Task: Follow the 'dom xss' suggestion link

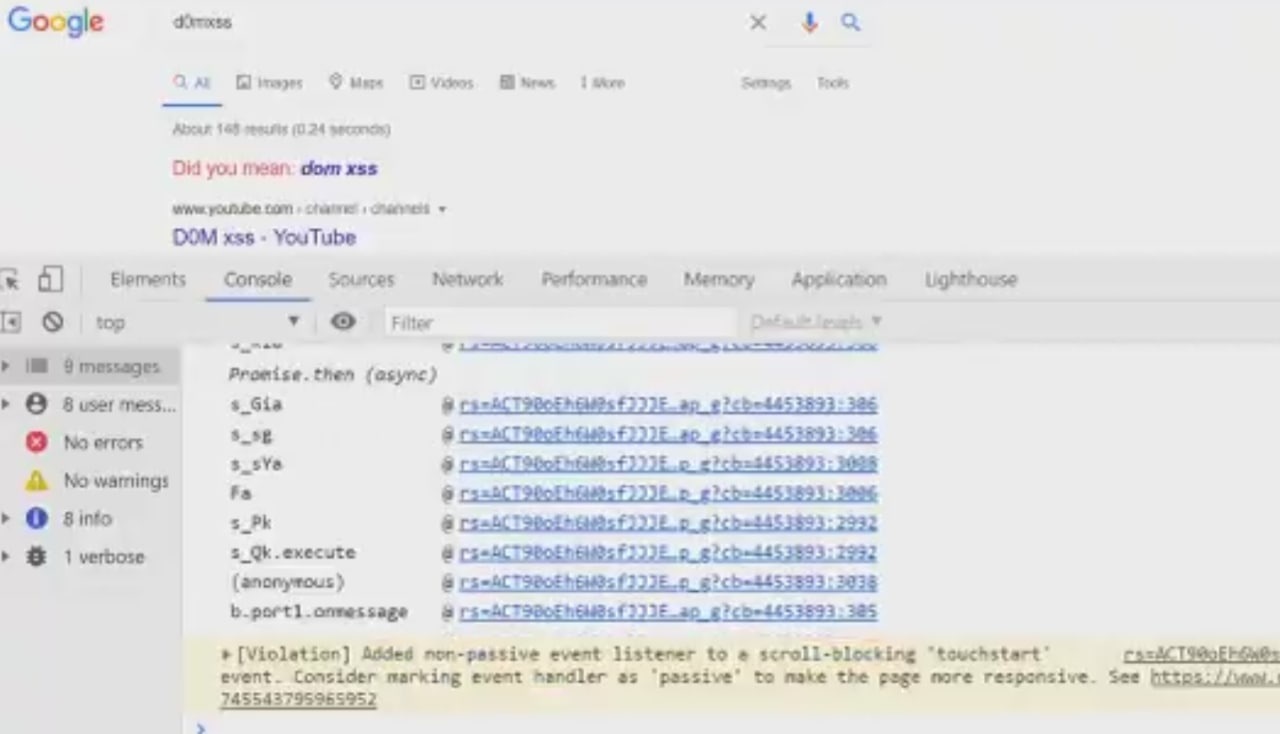Action: click(339, 168)
